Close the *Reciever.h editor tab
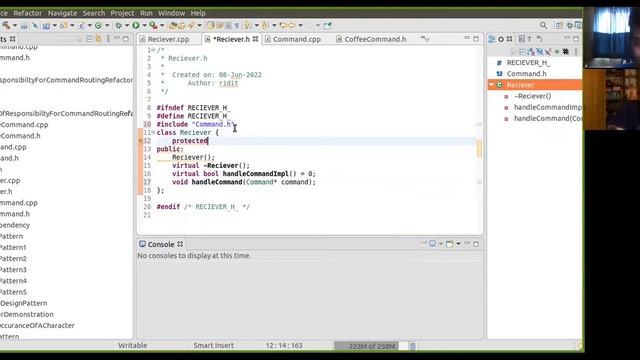640x360 pixels. click(255, 39)
